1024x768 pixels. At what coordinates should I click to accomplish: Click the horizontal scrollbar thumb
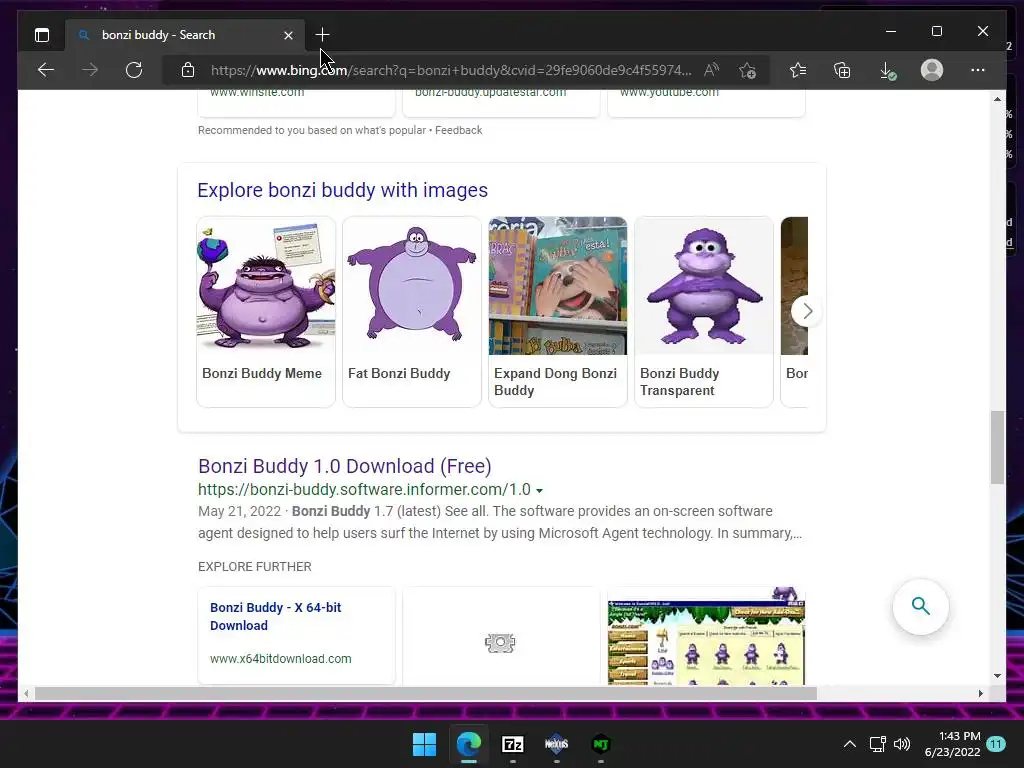[426, 694]
